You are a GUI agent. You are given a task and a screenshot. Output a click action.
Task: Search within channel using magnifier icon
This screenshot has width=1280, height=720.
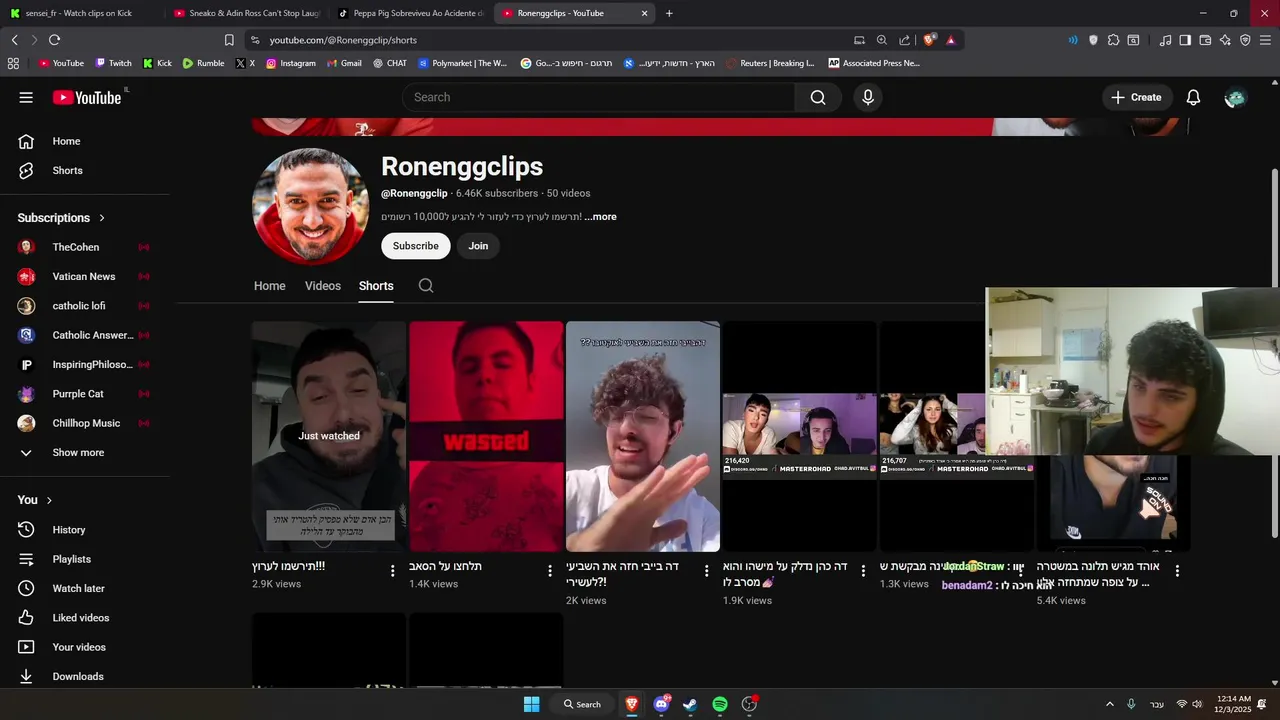click(426, 286)
